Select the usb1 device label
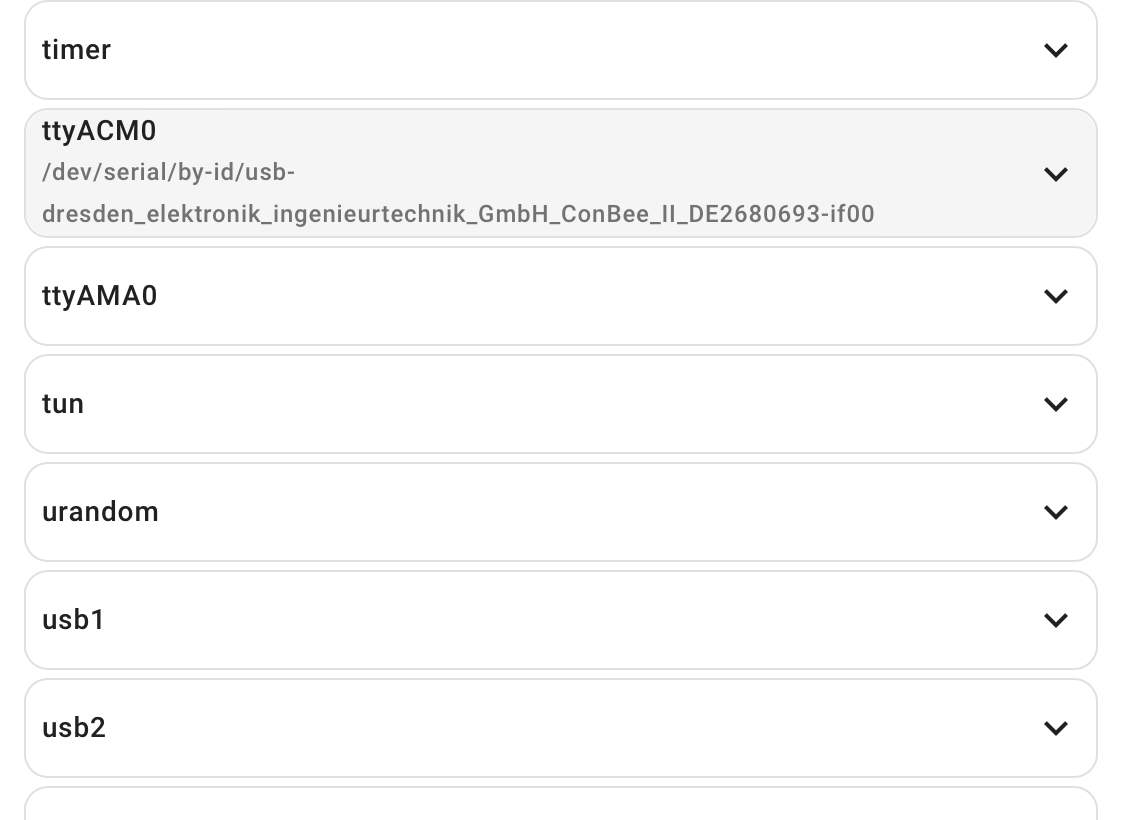Viewport: 1124px width, 820px height. (x=73, y=620)
